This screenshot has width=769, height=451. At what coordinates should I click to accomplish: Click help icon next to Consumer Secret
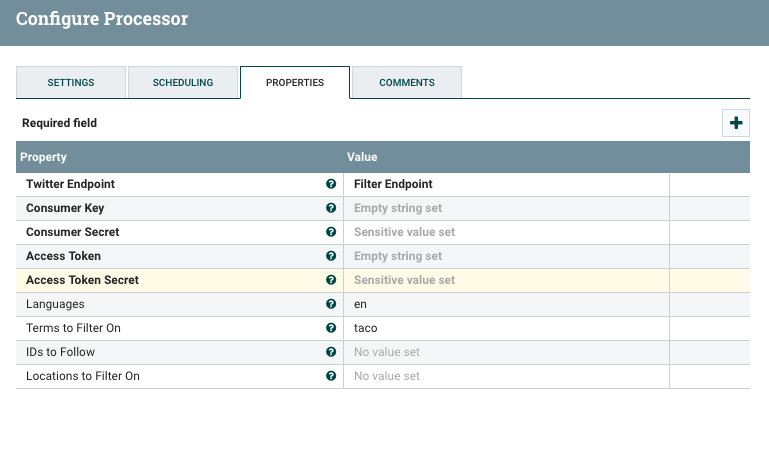[x=330, y=232]
